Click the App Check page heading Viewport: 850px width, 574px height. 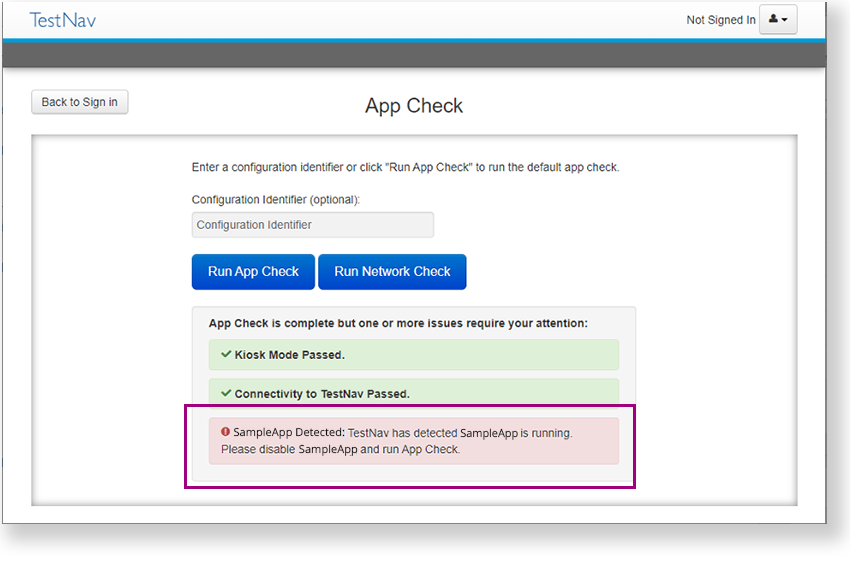[414, 106]
